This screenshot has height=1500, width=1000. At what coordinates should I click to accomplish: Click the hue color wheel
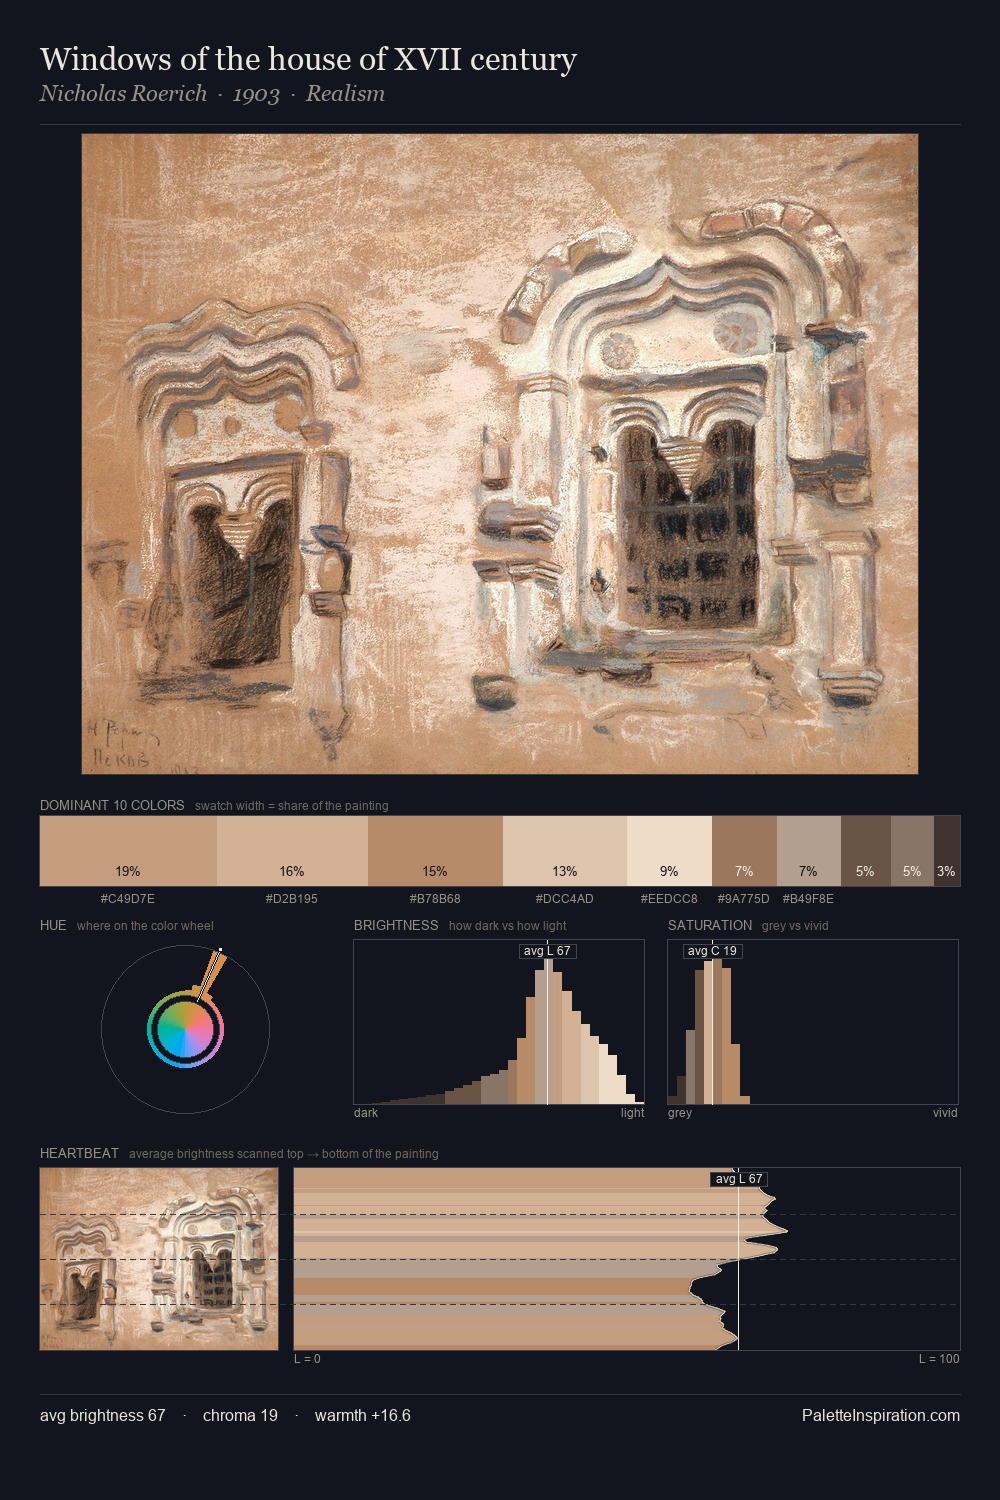point(185,1029)
